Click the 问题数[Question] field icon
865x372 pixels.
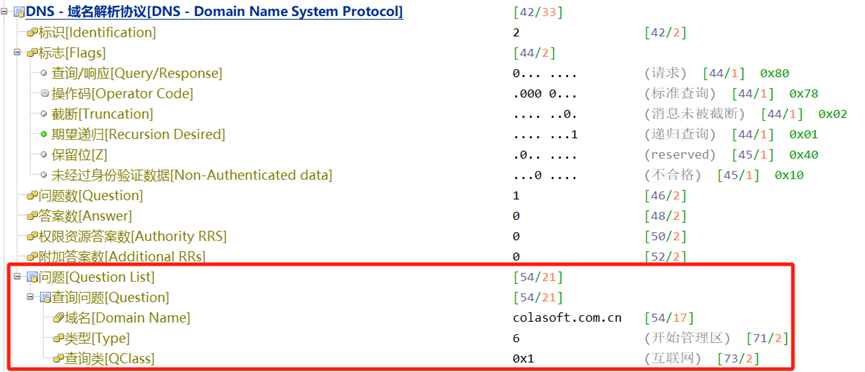pos(32,196)
